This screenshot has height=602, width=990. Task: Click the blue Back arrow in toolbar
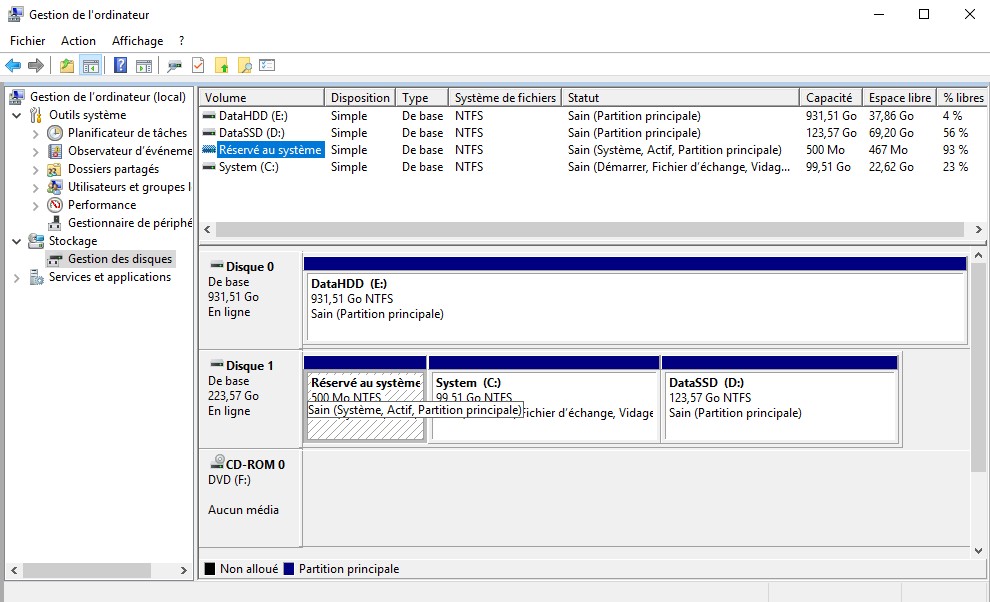coord(13,66)
